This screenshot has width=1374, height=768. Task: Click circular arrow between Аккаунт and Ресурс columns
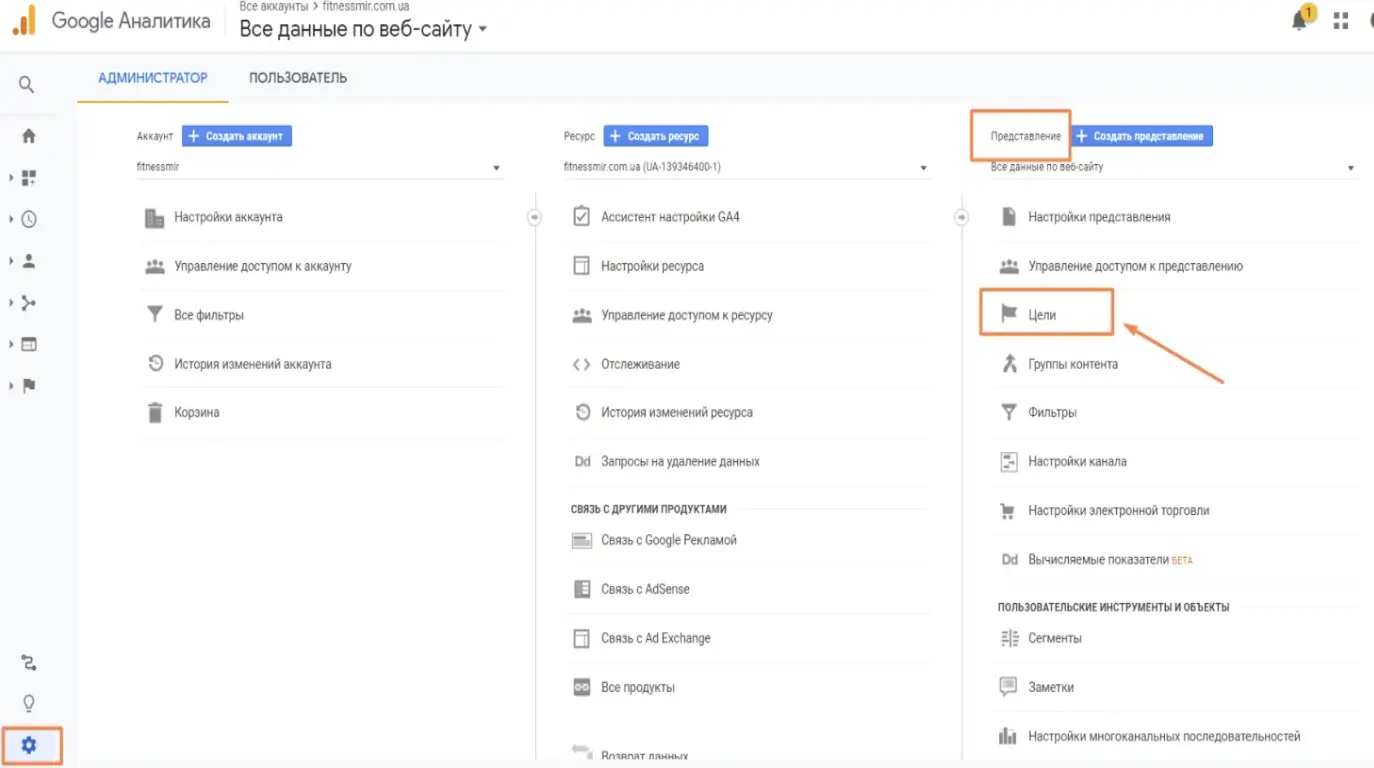(534, 216)
